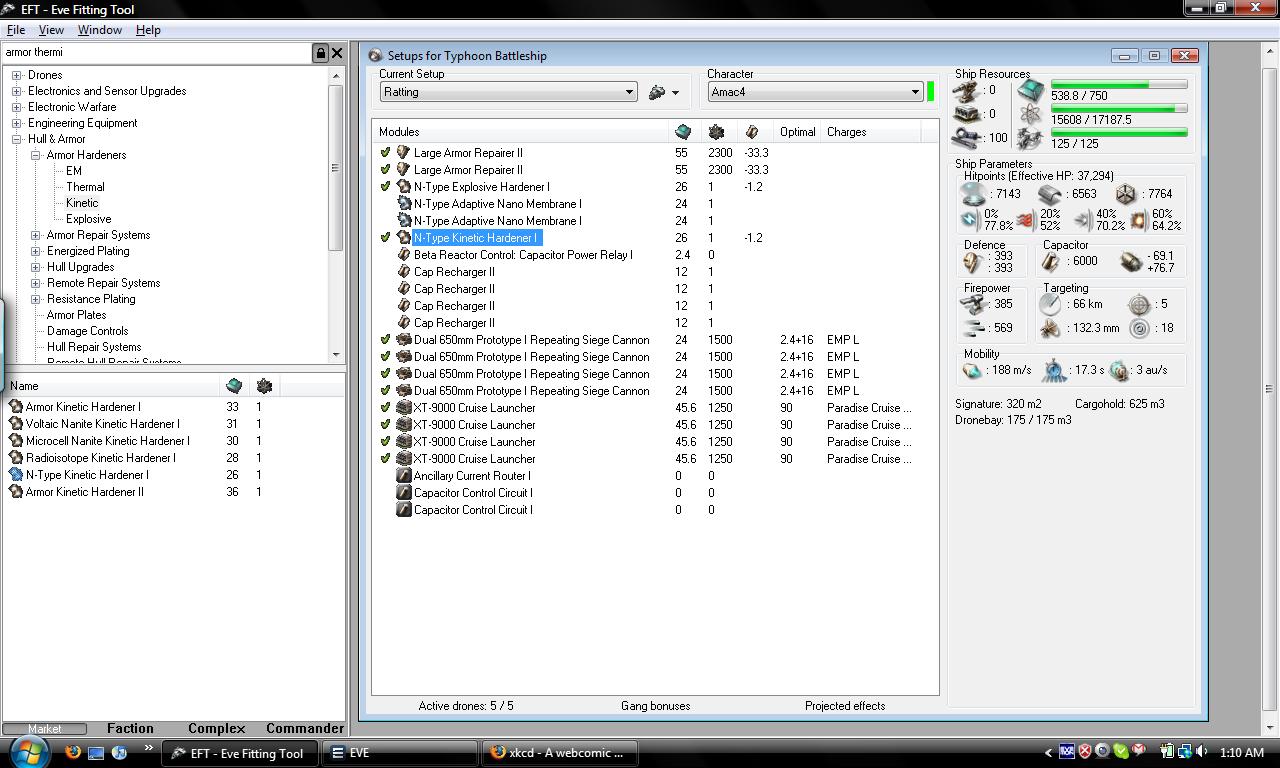Screen dimensions: 1280x768
Task: Select the Explosive armor hardener category
Action: 89,219
